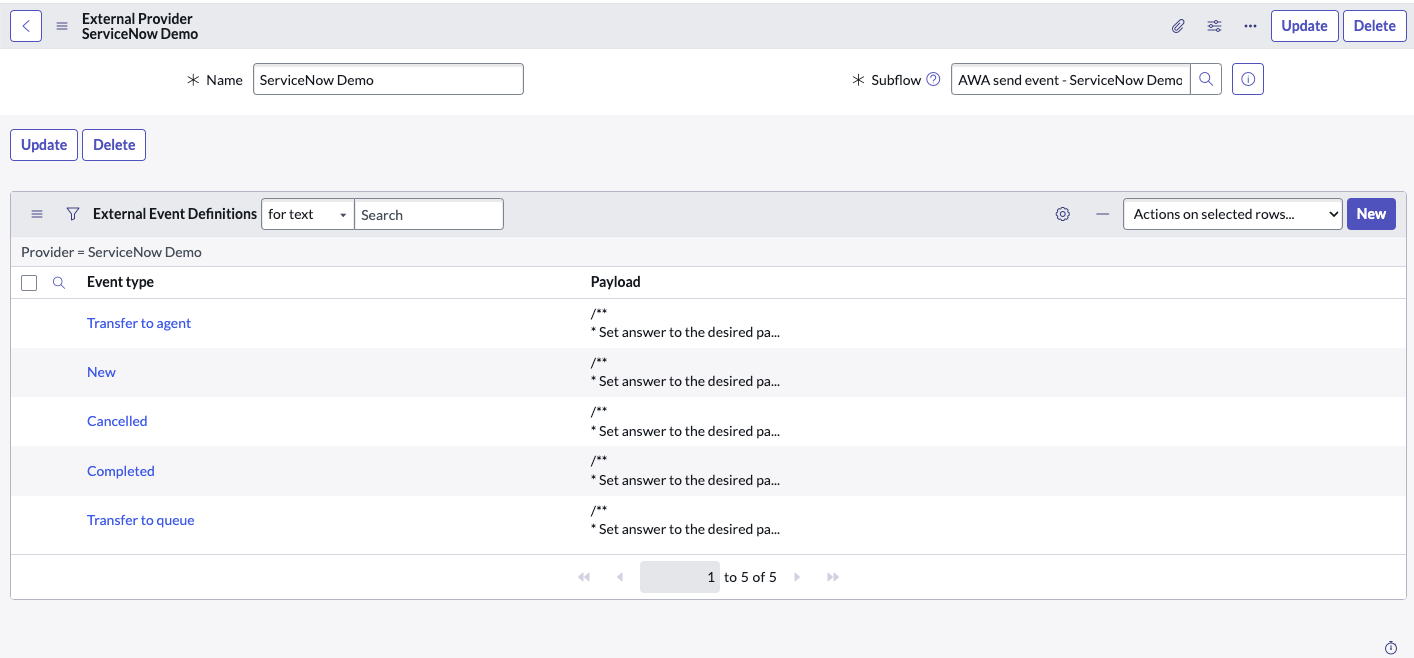Image resolution: width=1414 pixels, height=658 pixels.
Task: Open personalize form settings icon
Action: [x=1214, y=26]
